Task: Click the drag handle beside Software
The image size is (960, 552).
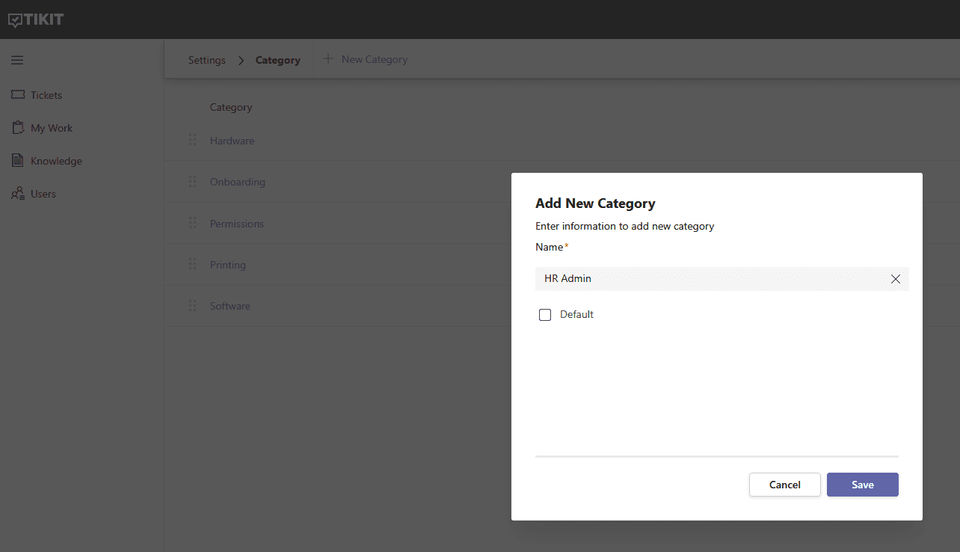Action: click(x=192, y=306)
